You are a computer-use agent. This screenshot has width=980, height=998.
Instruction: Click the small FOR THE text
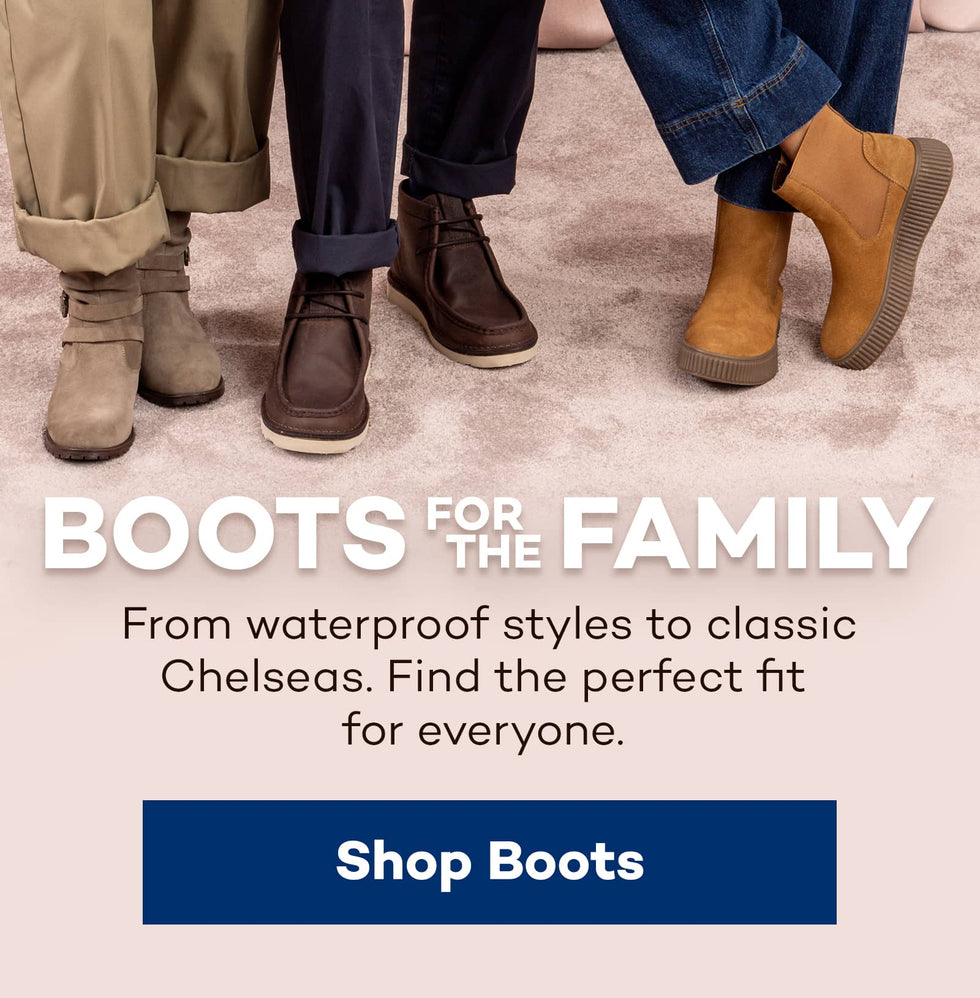(484, 533)
